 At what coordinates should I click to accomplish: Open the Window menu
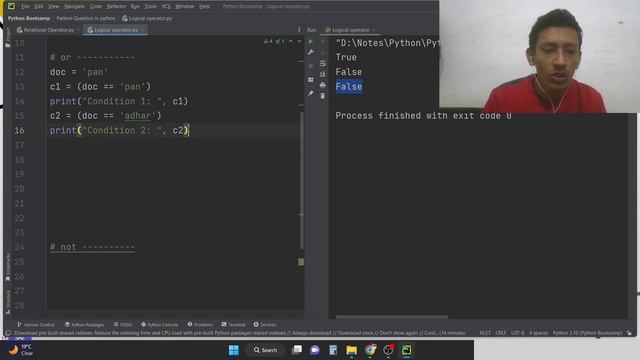(184, 6)
